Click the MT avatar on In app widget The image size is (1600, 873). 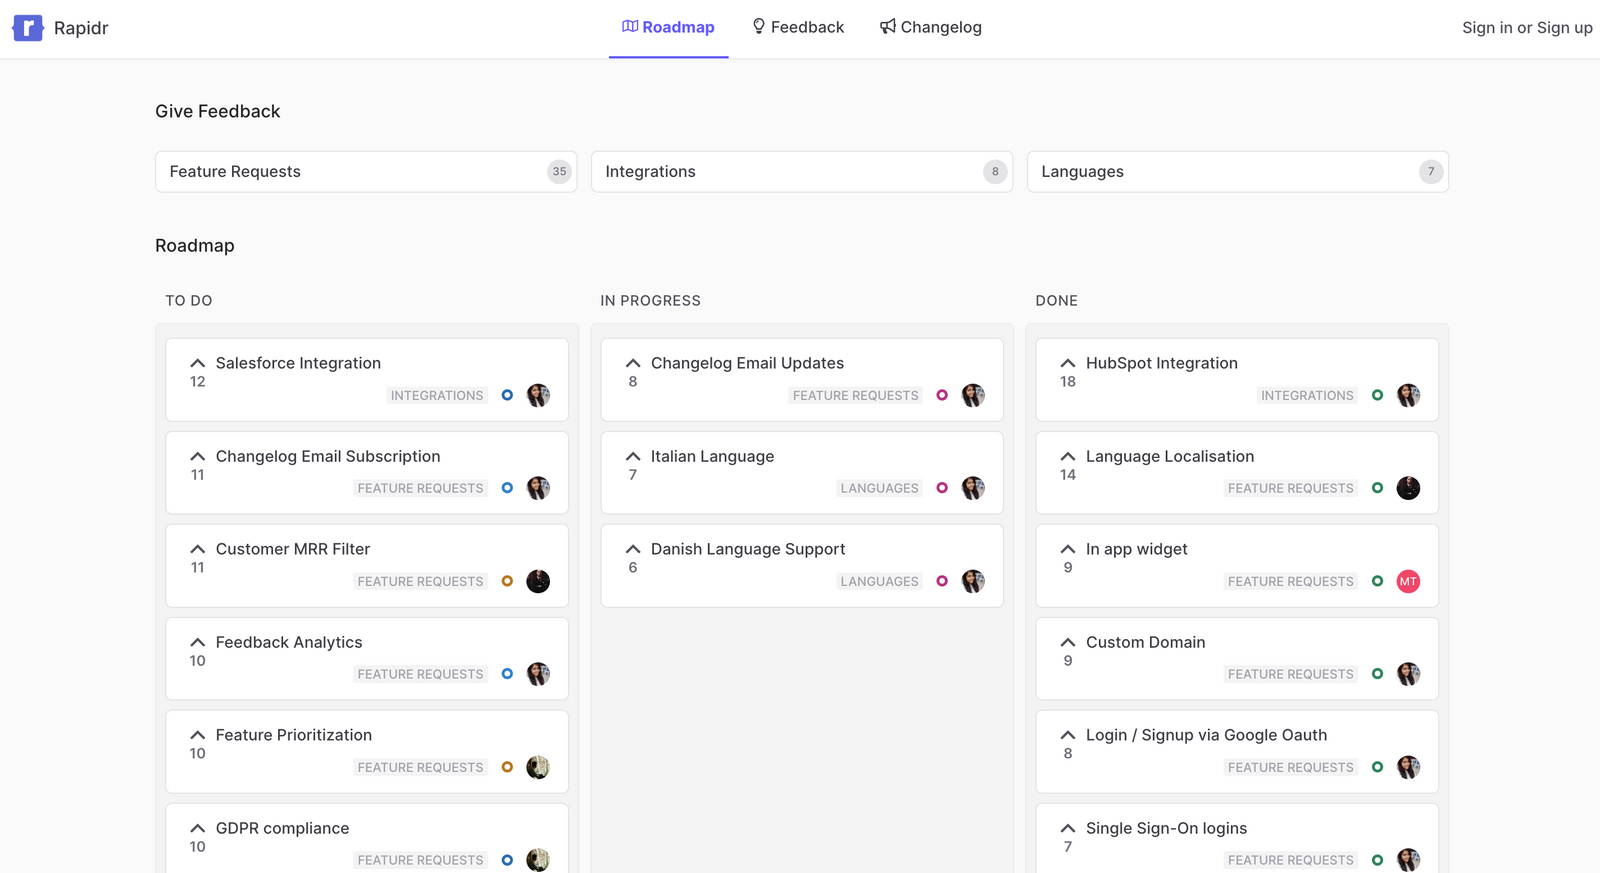(x=1408, y=581)
